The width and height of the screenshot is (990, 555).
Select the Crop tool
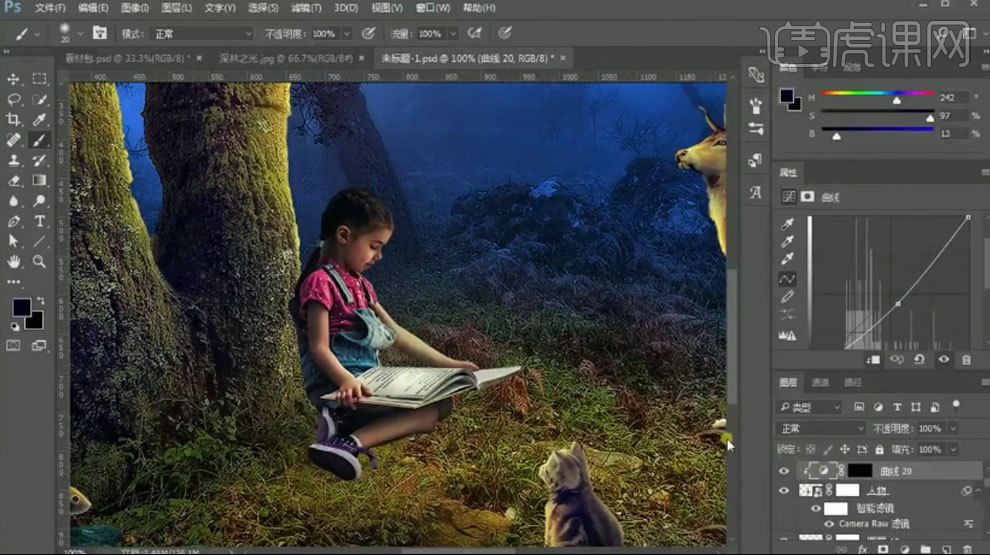pos(13,119)
